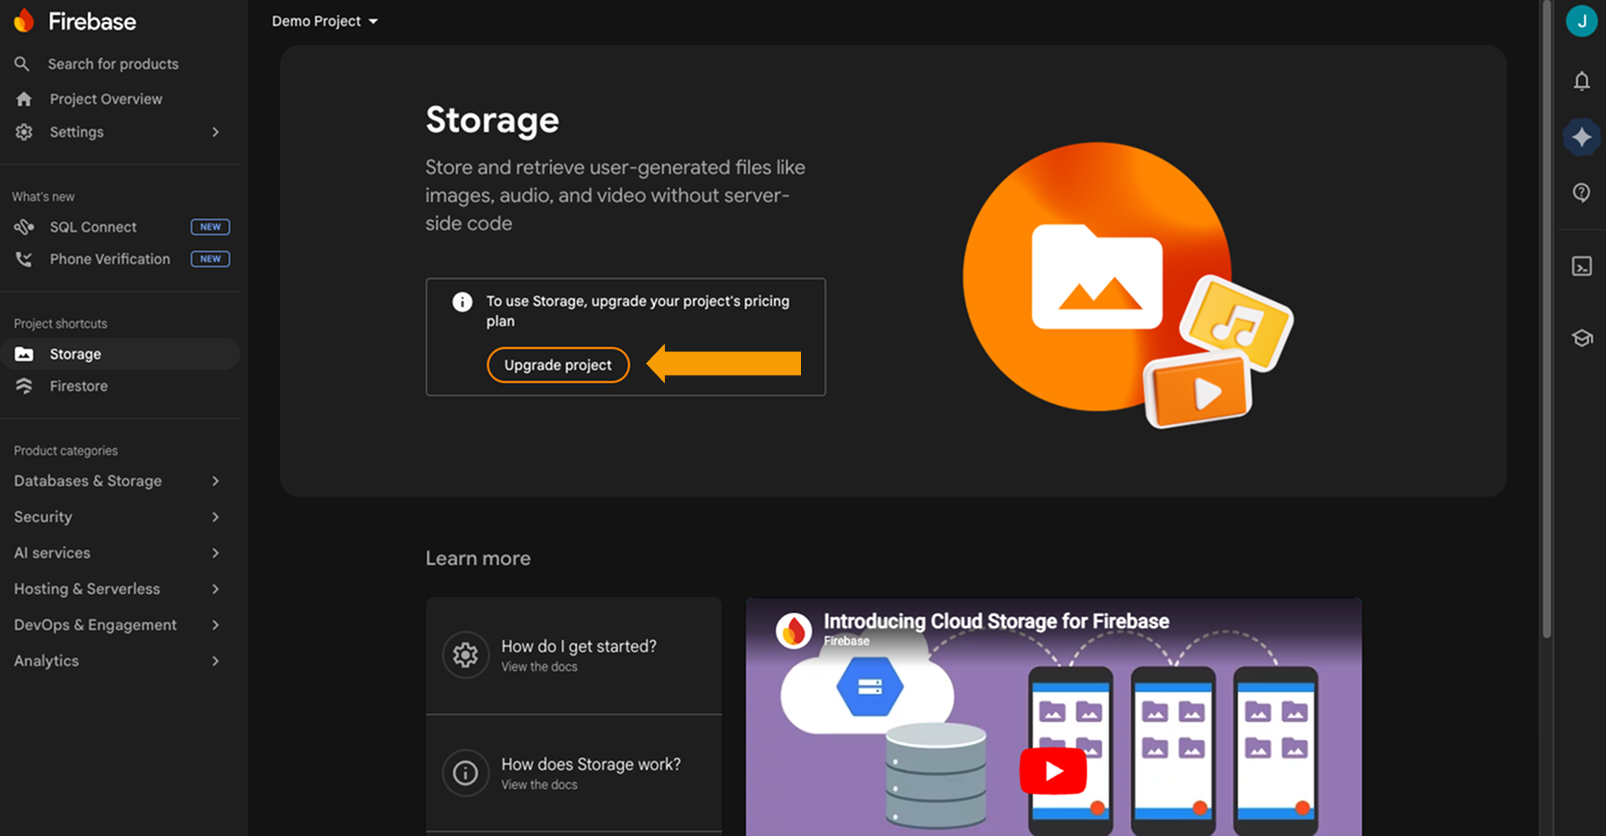
Task: Click the gear icon beside How do I get started
Action: point(465,655)
